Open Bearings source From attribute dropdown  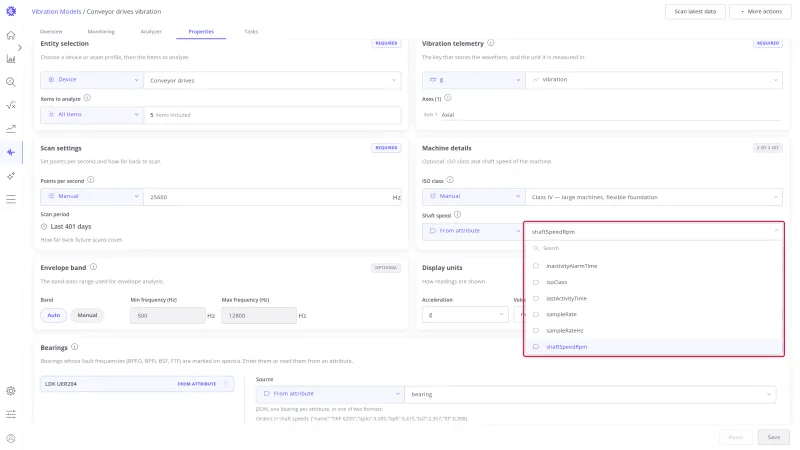click(x=330, y=394)
